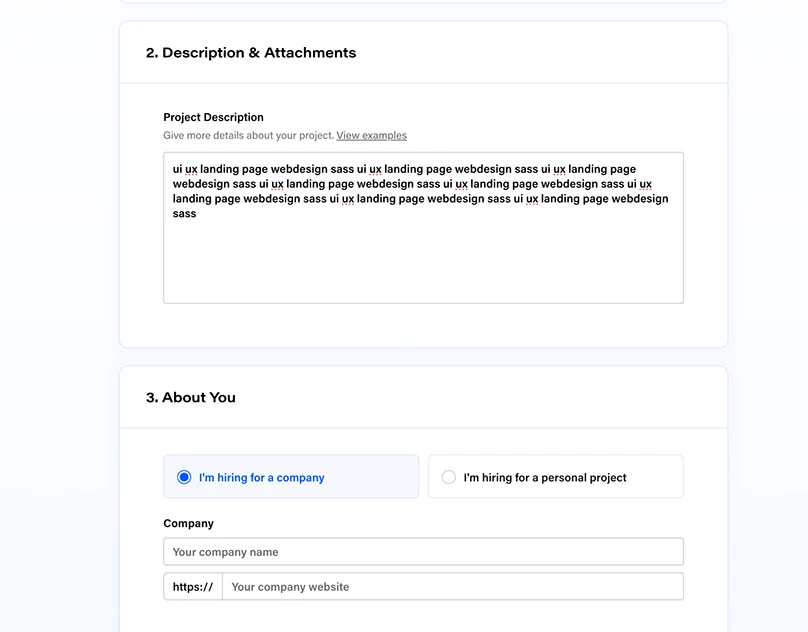This screenshot has height=632, width=808.
Task: Click inside the Project Description text area
Action: [423, 250]
